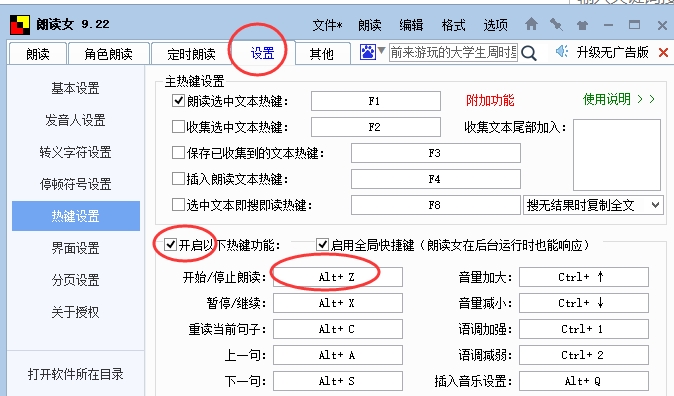The image size is (674, 396).
Task: Click the Alt+ A 上一句 field
Action: coord(338,355)
